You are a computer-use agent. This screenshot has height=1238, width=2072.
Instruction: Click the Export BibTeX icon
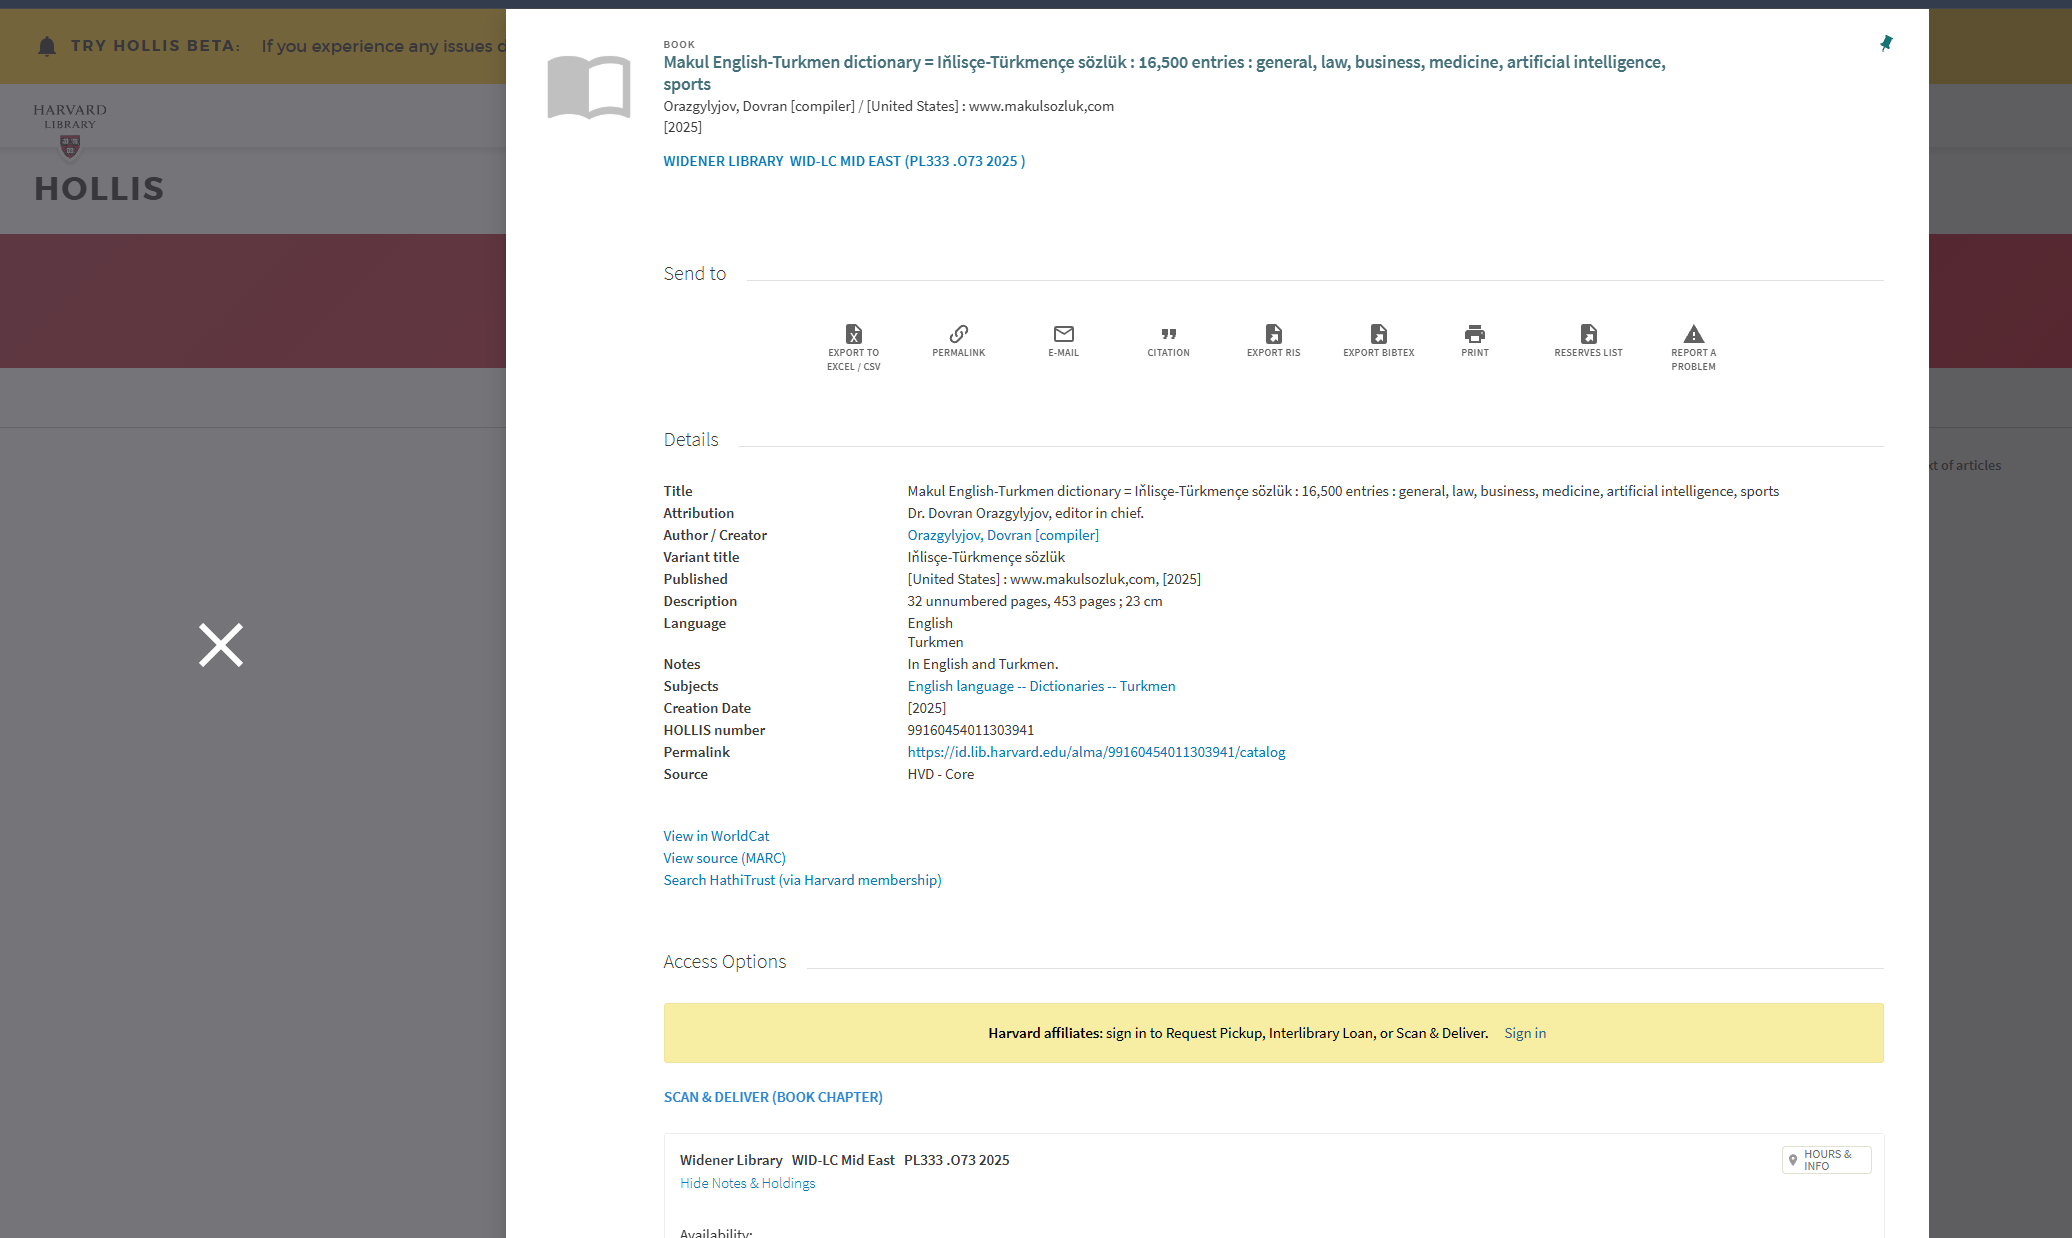pos(1378,340)
